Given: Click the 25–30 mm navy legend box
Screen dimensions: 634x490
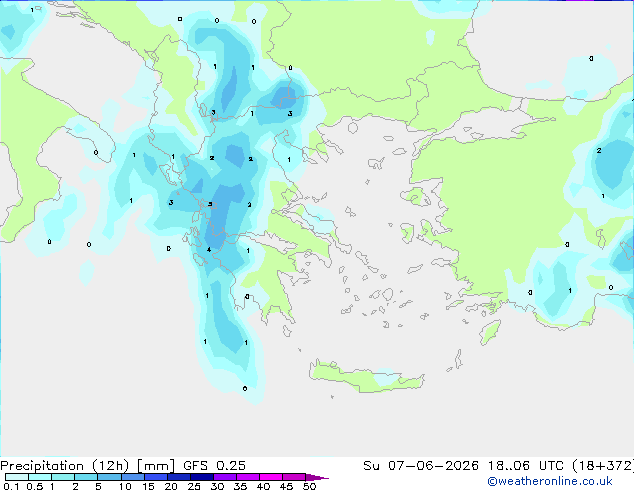Looking at the screenshot, I should 202,477.
